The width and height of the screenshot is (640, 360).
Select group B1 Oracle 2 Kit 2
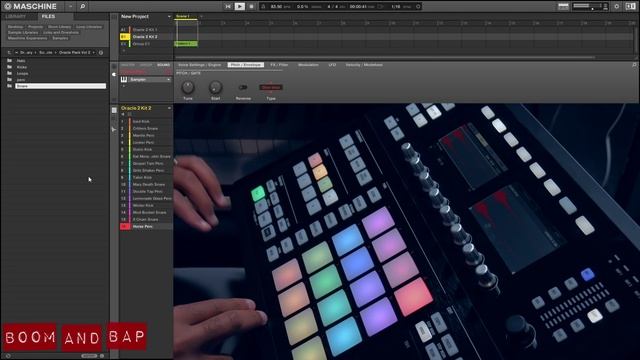pyautogui.click(x=146, y=37)
